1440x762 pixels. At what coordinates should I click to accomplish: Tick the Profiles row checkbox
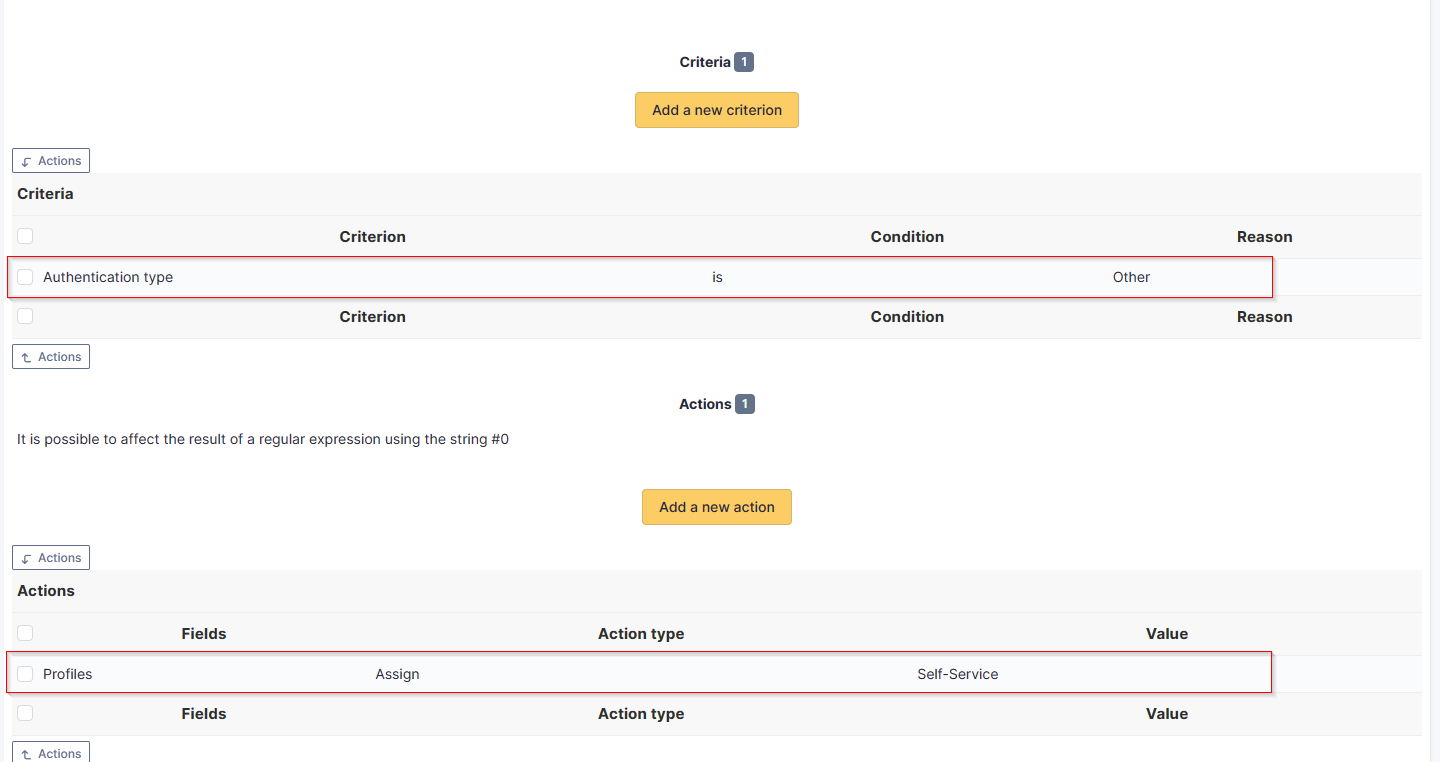(25, 674)
